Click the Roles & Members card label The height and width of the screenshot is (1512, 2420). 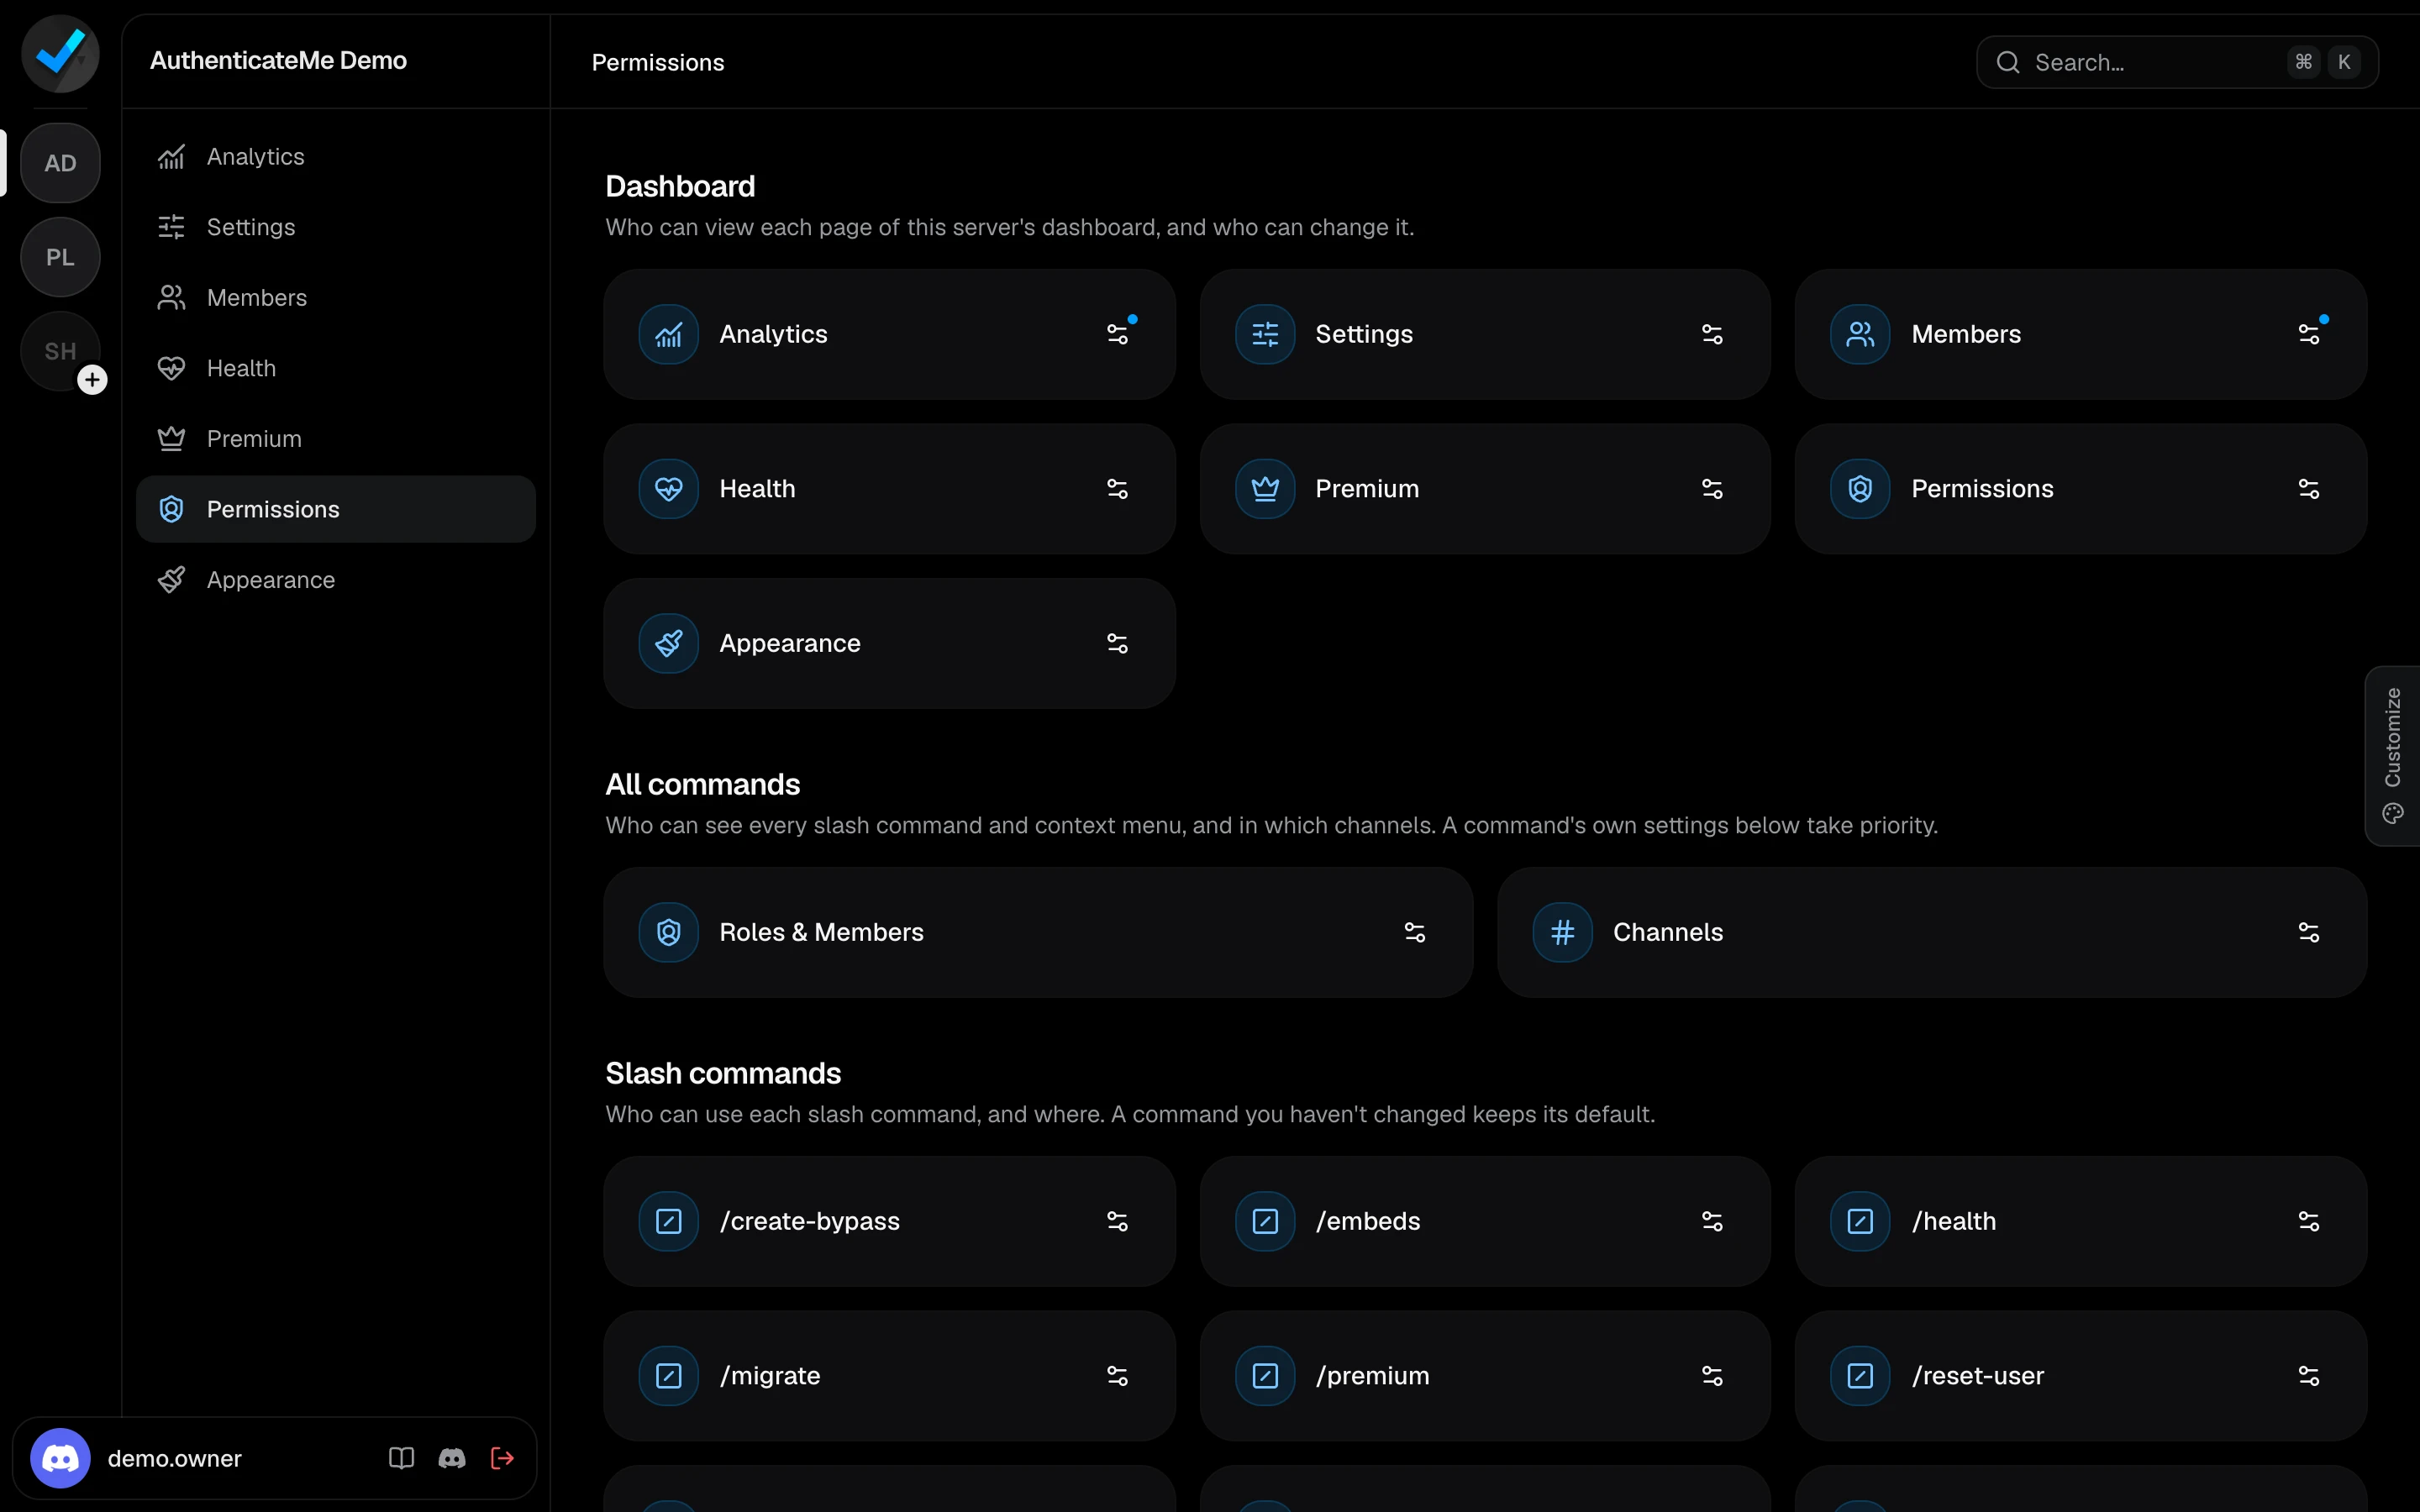point(821,932)
